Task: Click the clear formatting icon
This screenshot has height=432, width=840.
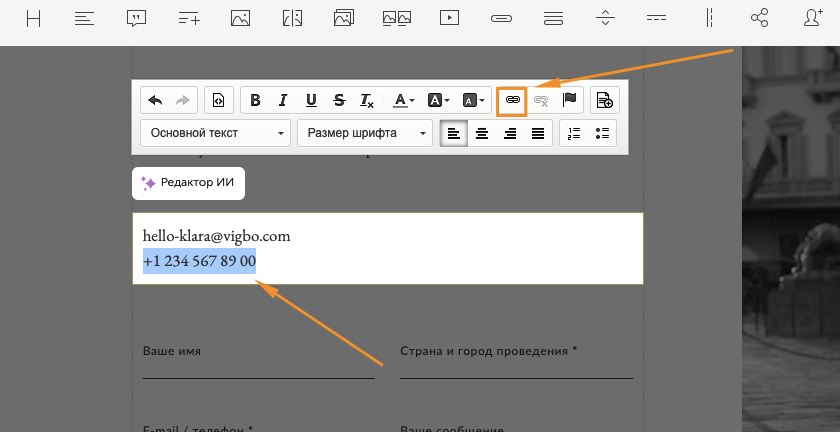Action: 367,100
